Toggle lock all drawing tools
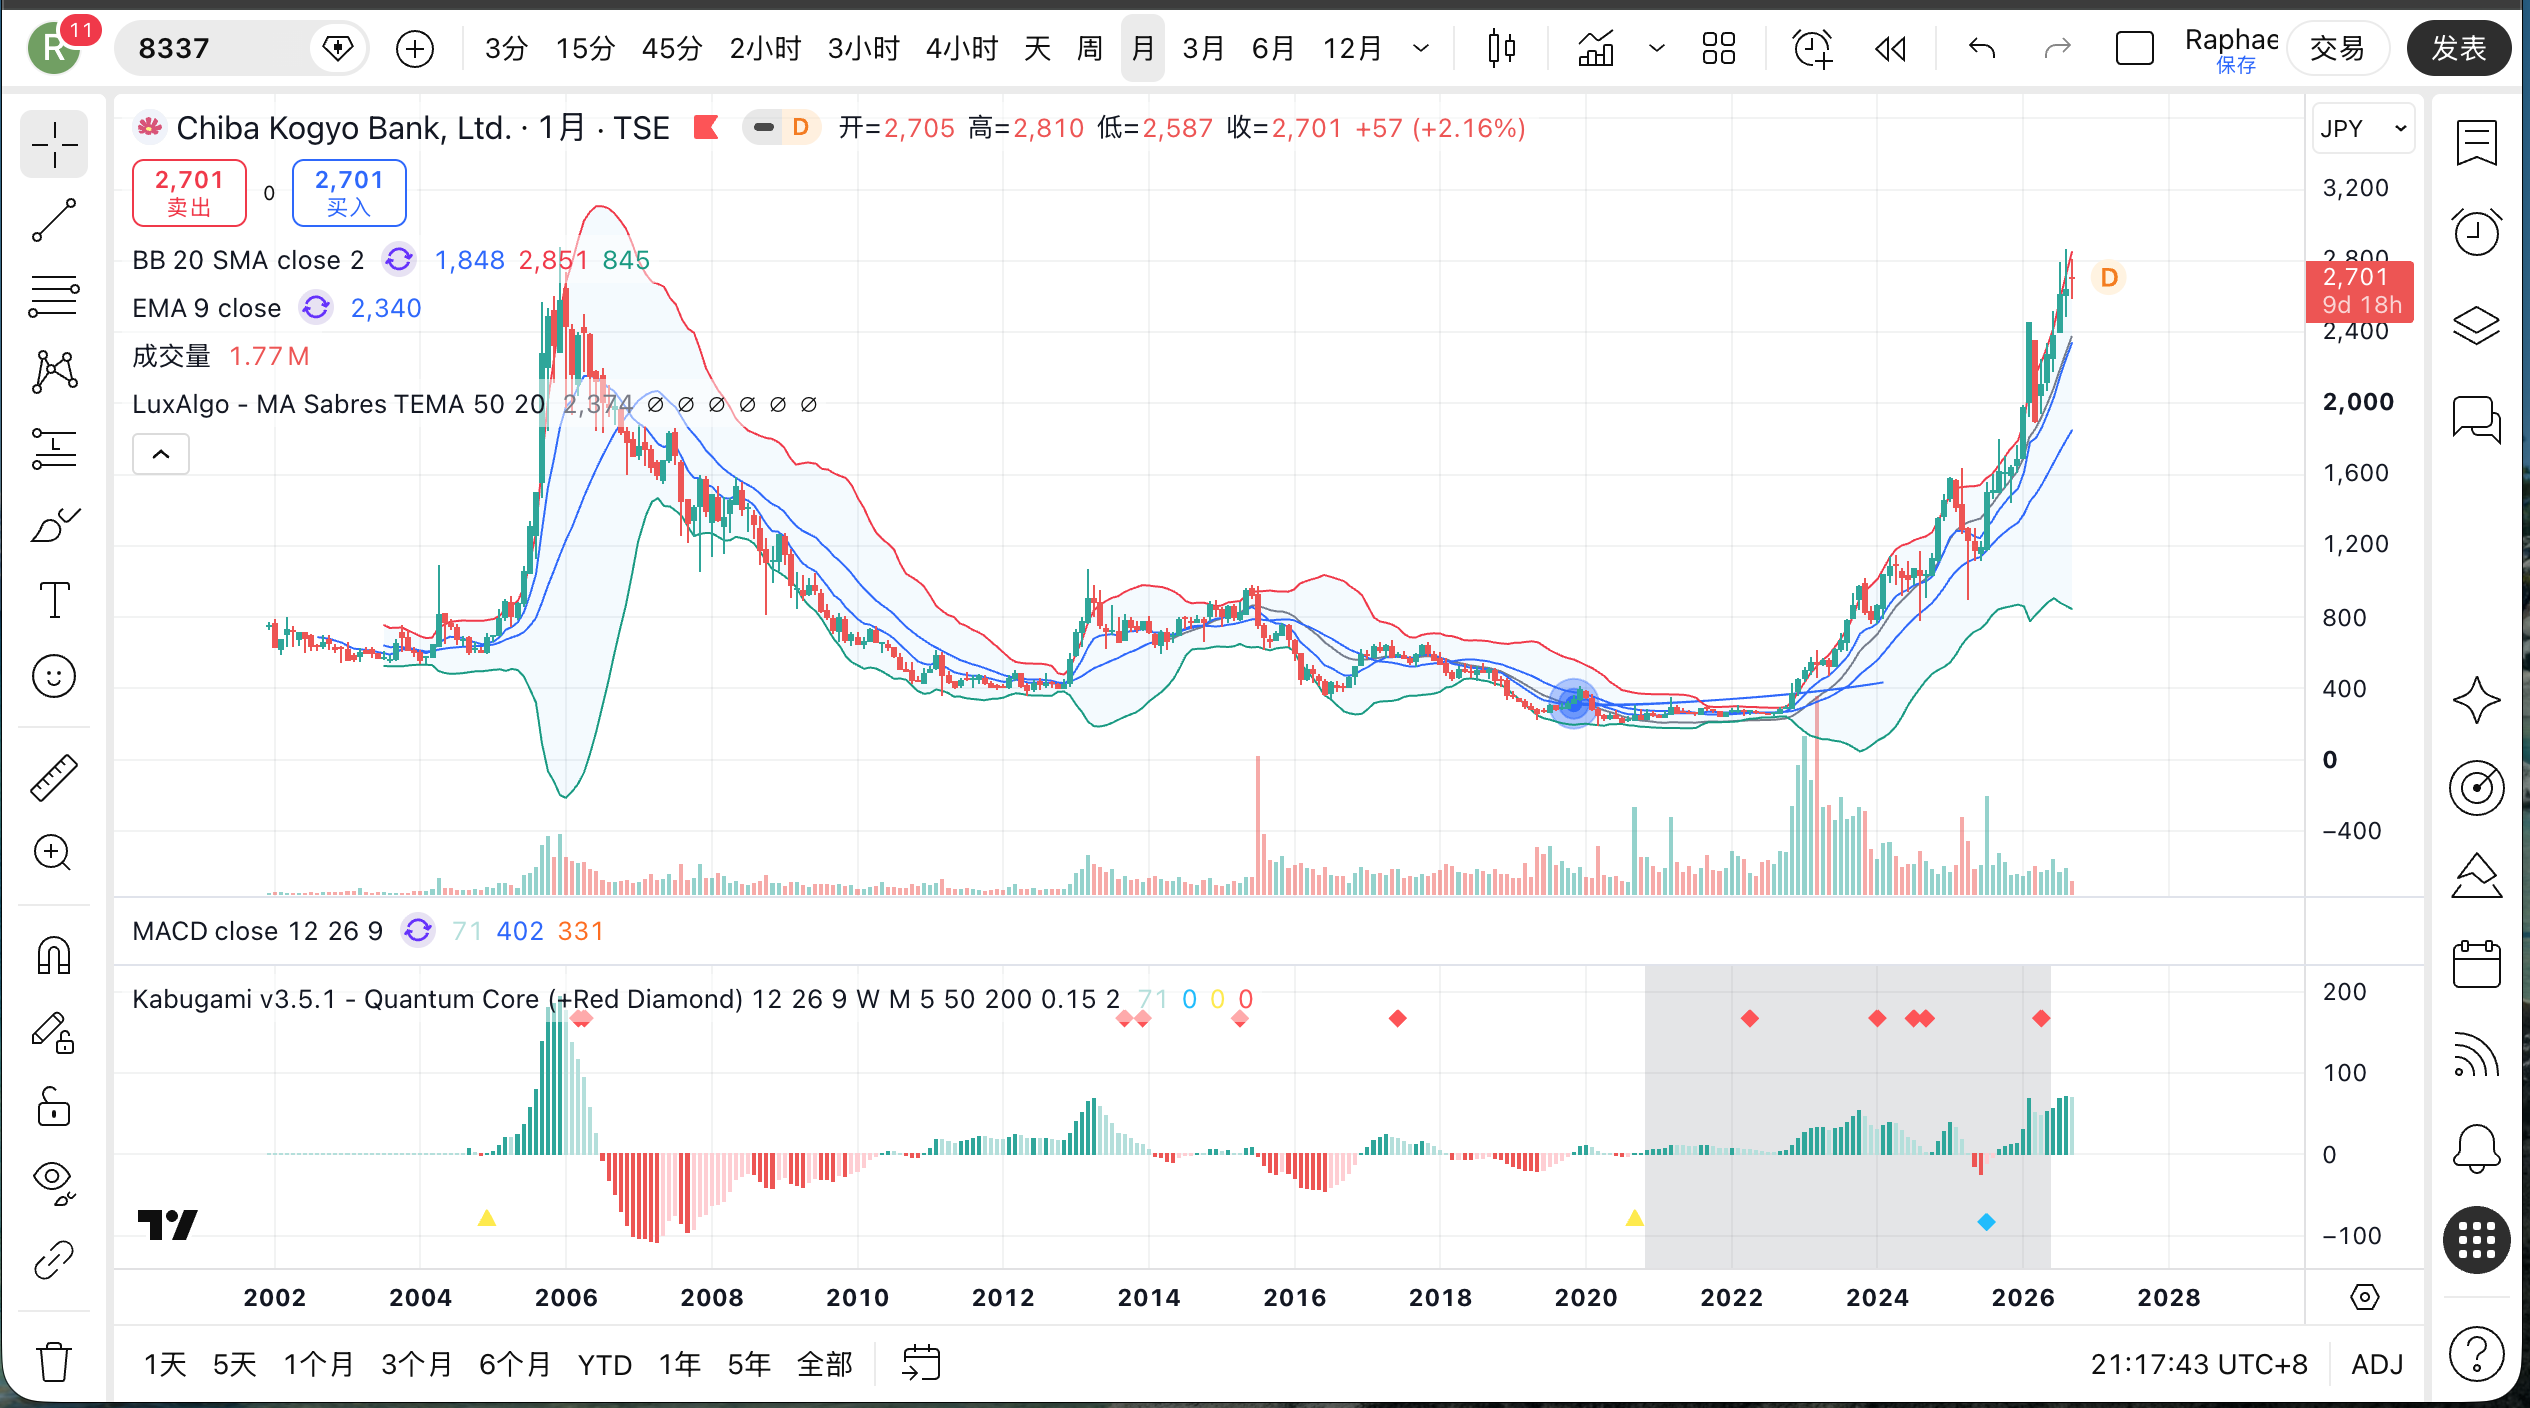Screen dimensions: 2530x1408 tap(54, 1107)
